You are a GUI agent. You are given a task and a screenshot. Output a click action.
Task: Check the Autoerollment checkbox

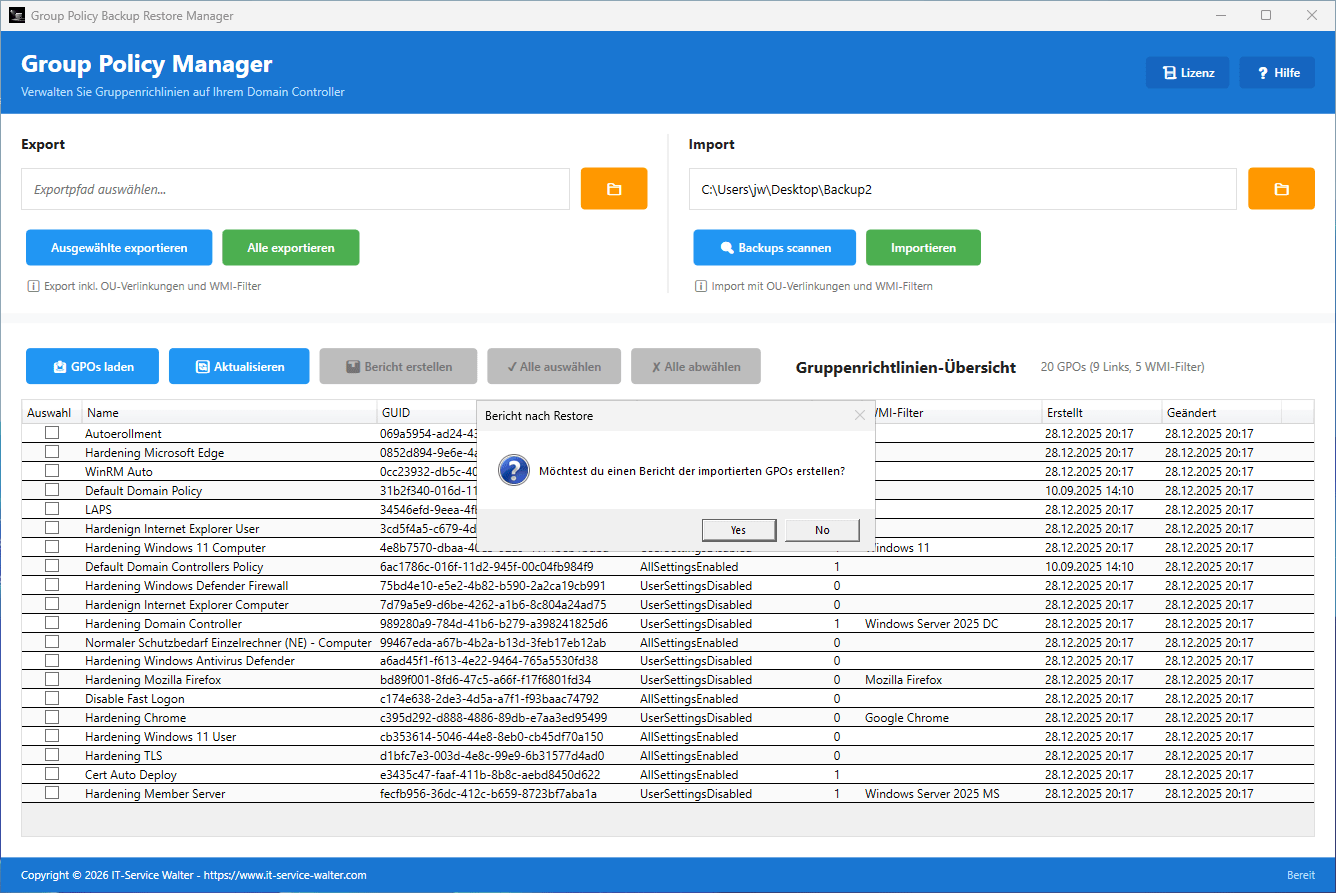coord(52,433)
